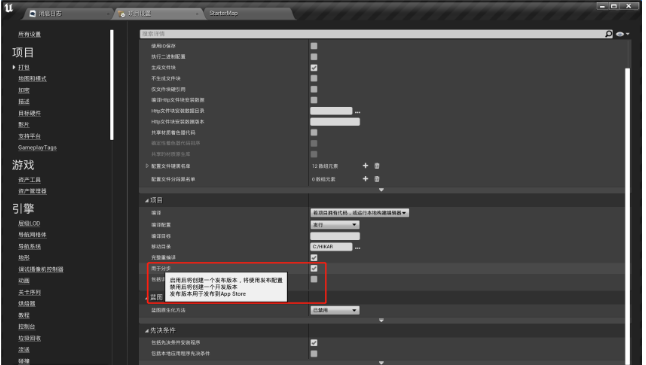Show advanced options under 蓝图 section
Viewport: 646px width, 365px height.
(381, 320)
